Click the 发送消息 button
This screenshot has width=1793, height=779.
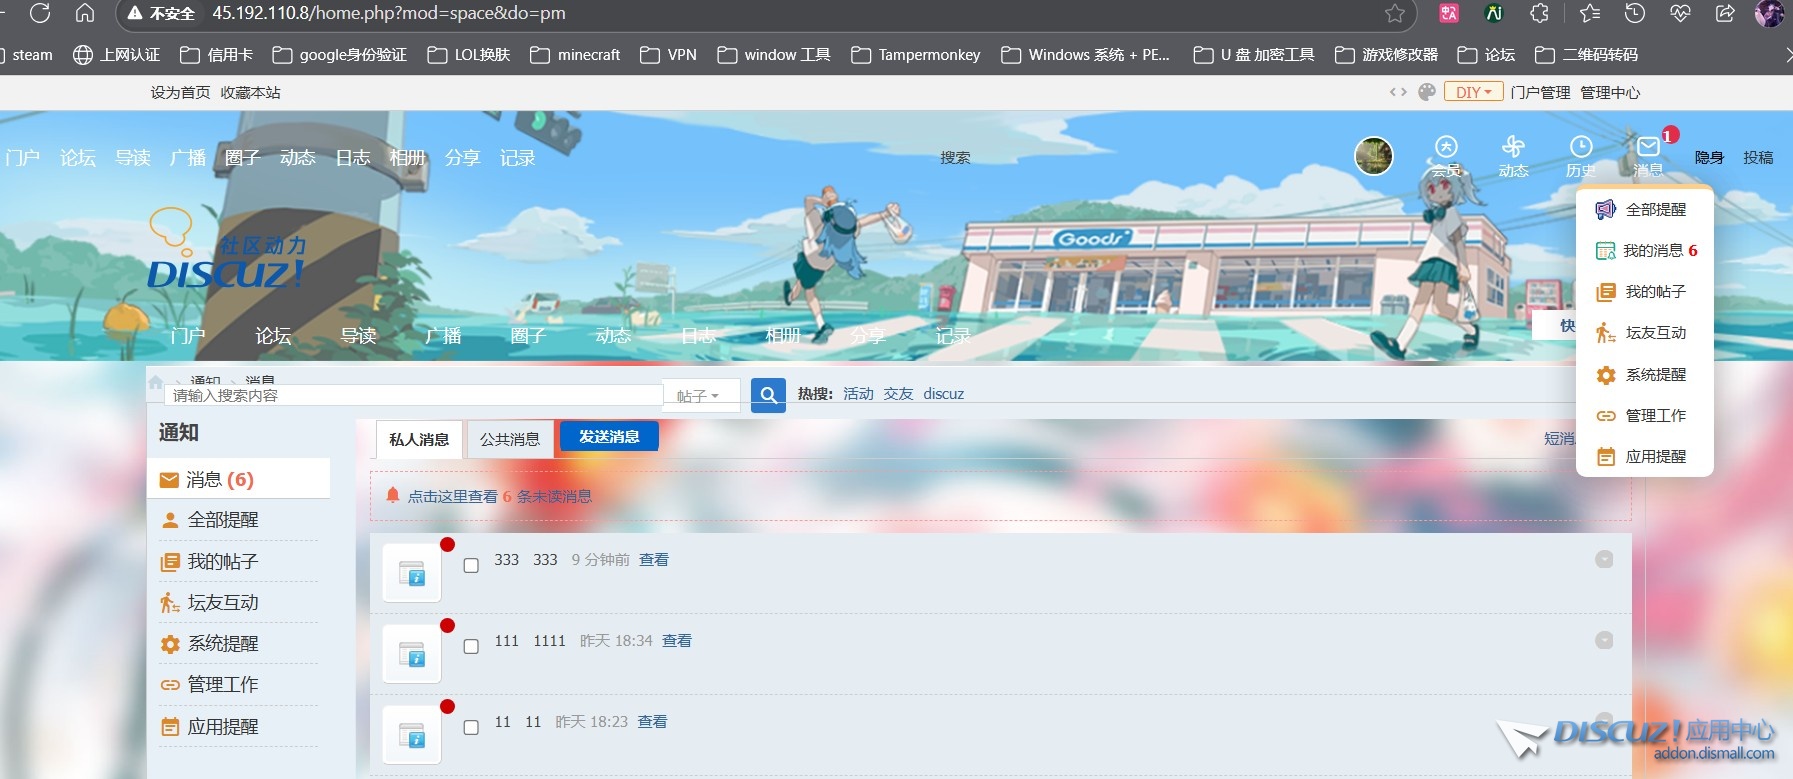tap(609, 436)
